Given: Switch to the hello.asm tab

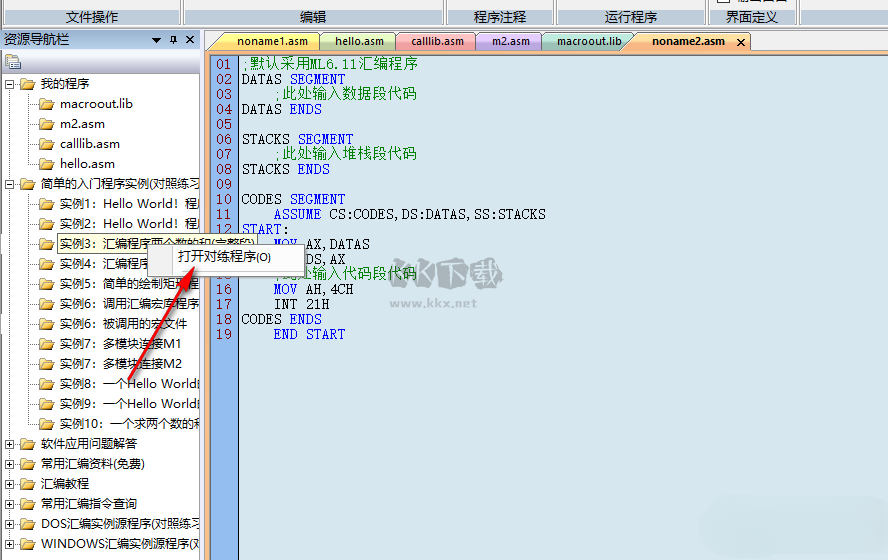Looking at the screenshot, I should [x=359, y=42].
